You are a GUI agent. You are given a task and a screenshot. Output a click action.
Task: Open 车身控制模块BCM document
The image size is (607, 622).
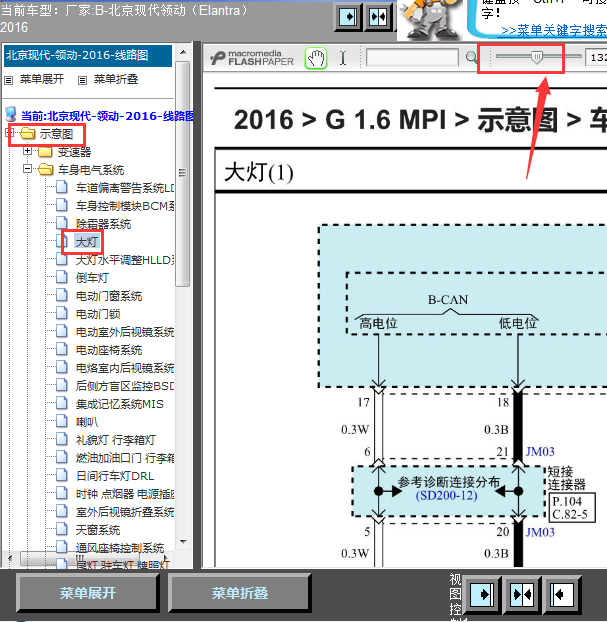click(125, 206)
